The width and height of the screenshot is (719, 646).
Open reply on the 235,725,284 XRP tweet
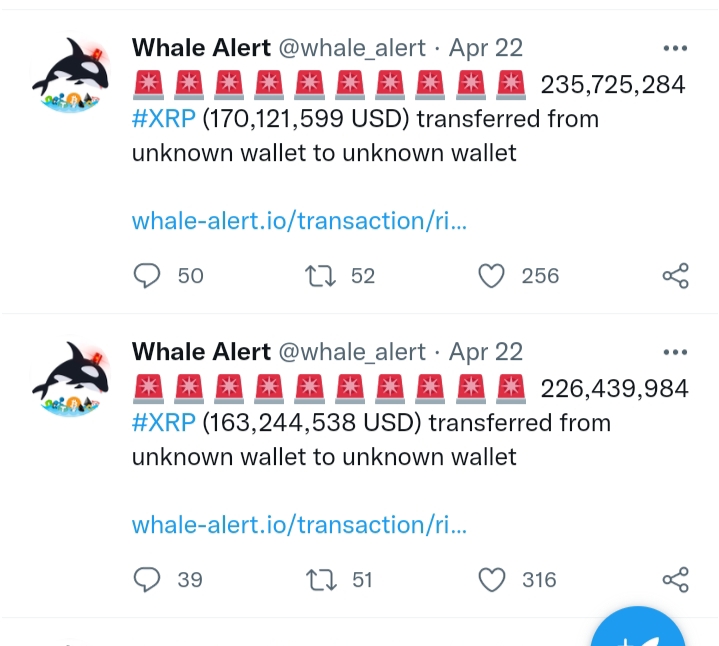click(x=147, y=276)
